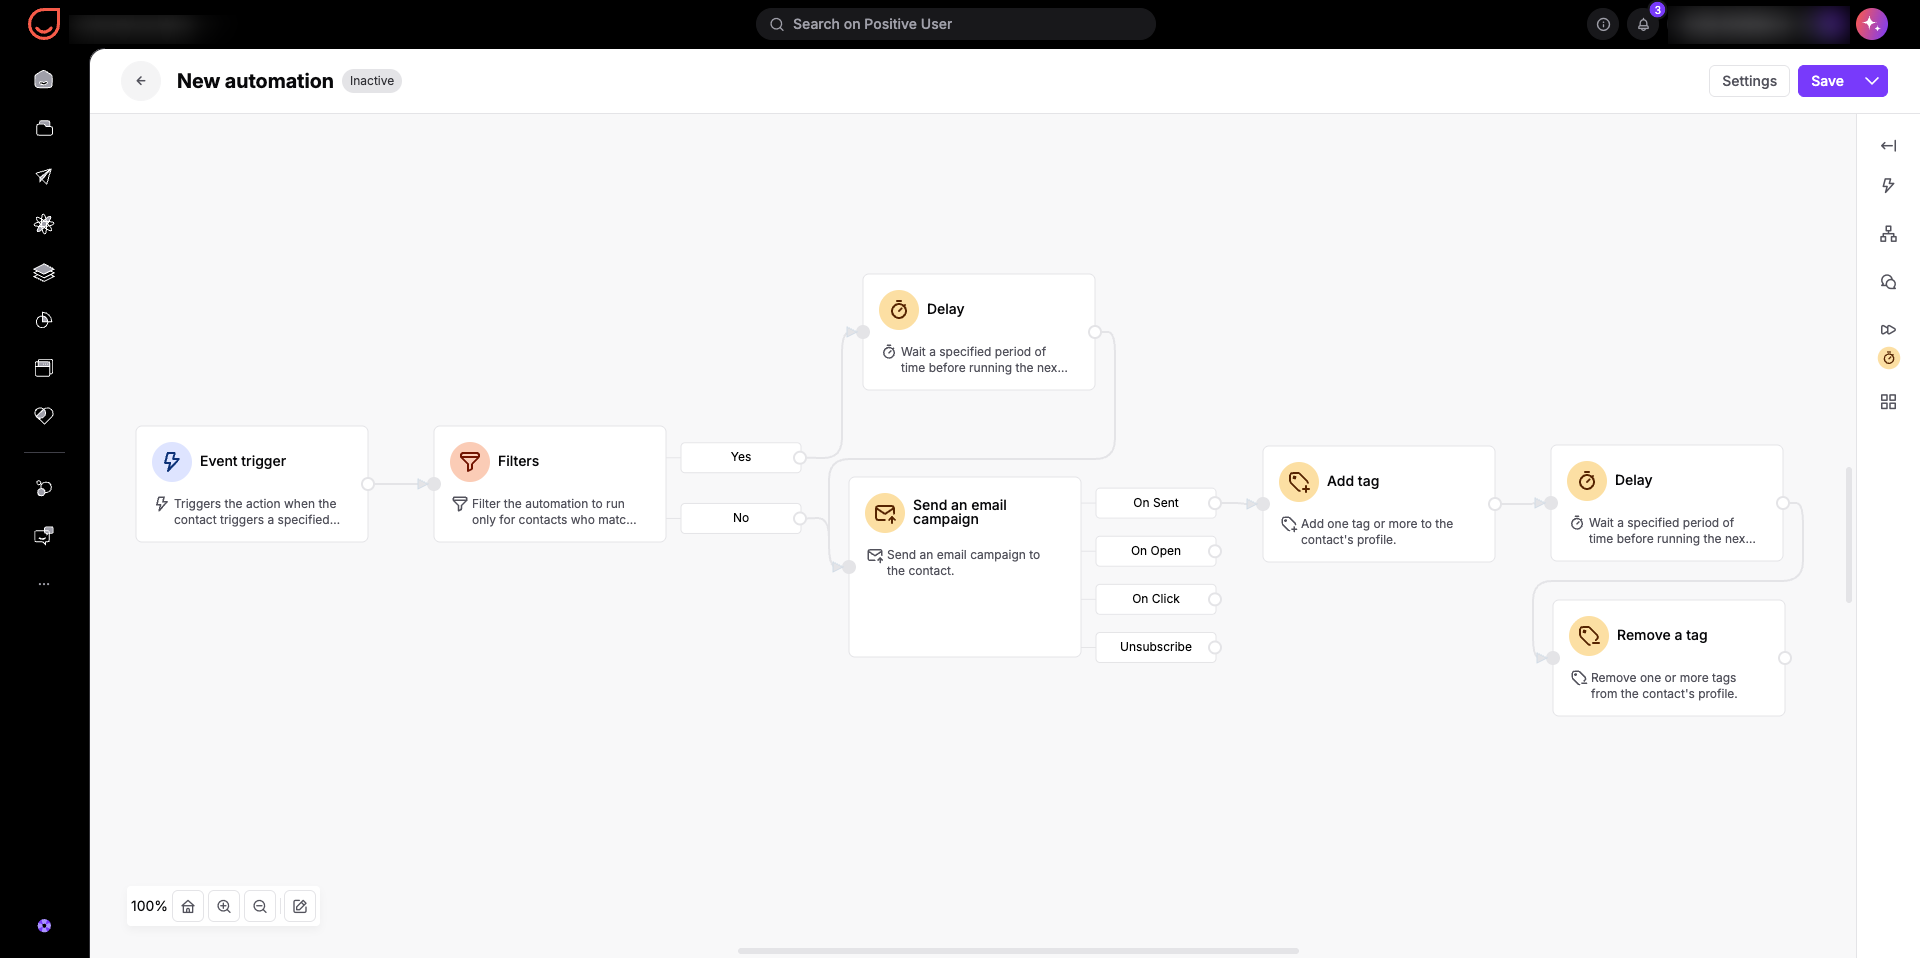This screenshot has width=1920, height=958.
Task: Select the fast-forward icon in right panel
Action: point(1888,330)
